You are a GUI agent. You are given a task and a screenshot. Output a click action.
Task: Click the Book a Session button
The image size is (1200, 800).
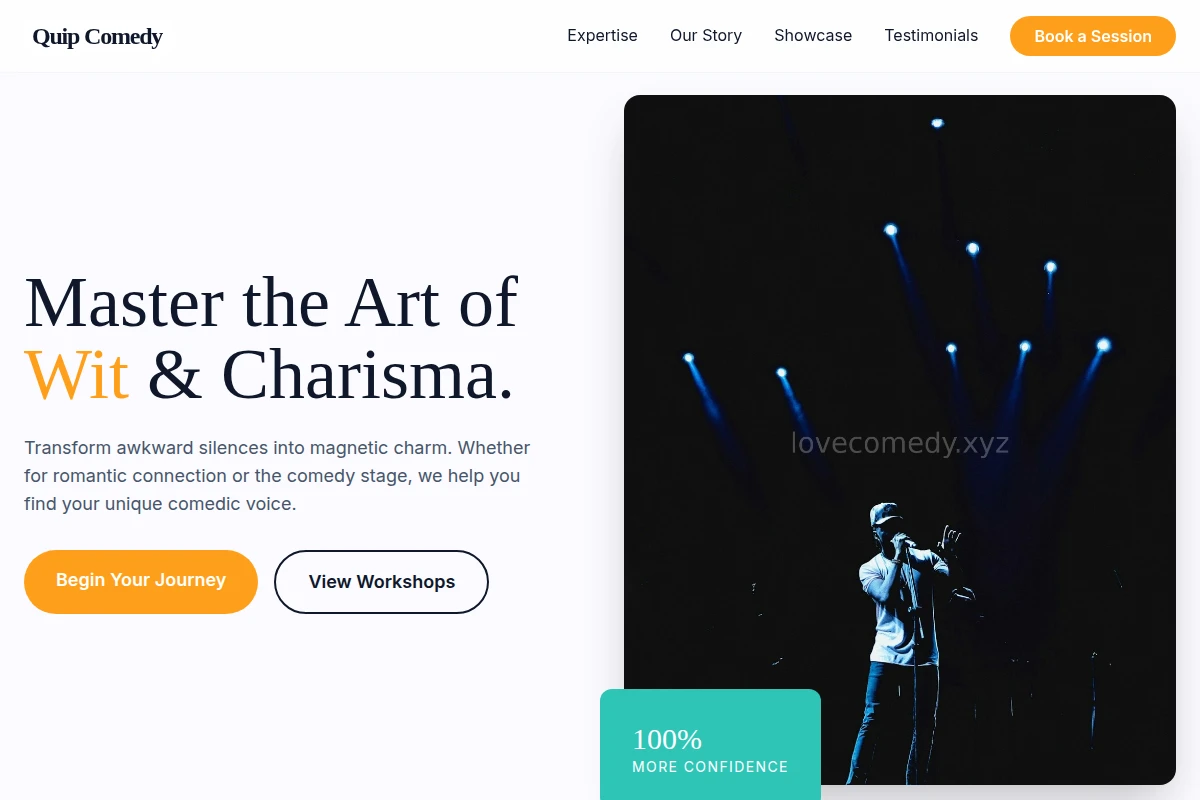coord(1093,36)
